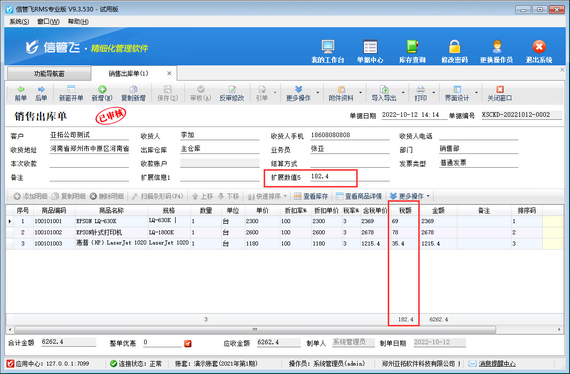
Task: Open 消息提醒中心 link in status bar
Action: tap(497, 363)
